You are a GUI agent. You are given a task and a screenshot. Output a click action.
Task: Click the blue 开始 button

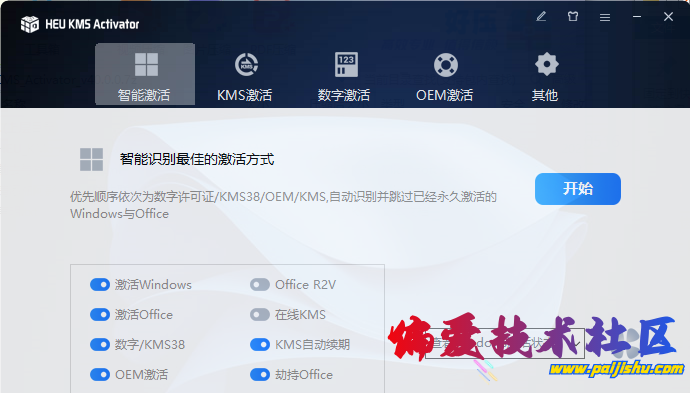pos(578,189)
